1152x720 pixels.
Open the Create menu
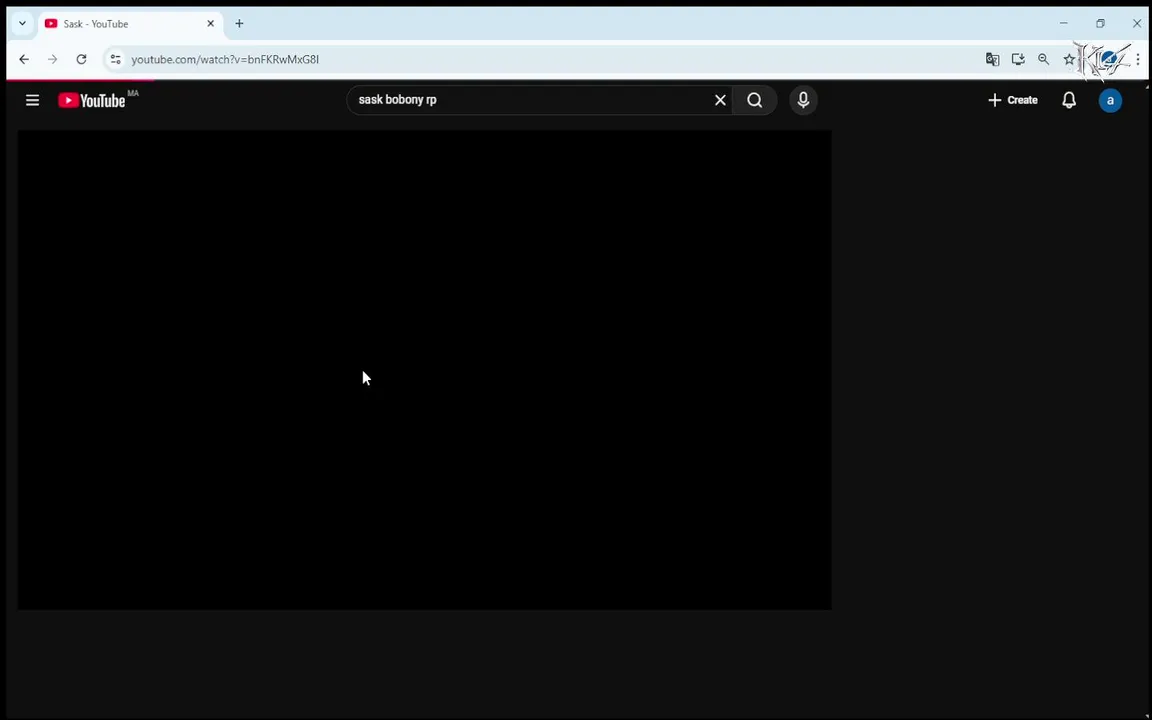[1012, 100]
